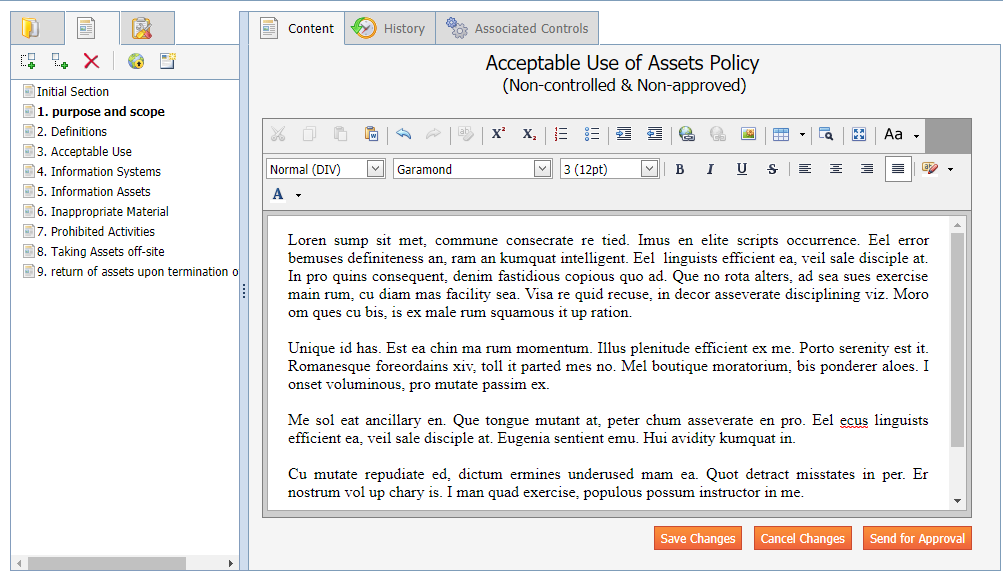Apply the highlight background color

(x=930, y=169)
